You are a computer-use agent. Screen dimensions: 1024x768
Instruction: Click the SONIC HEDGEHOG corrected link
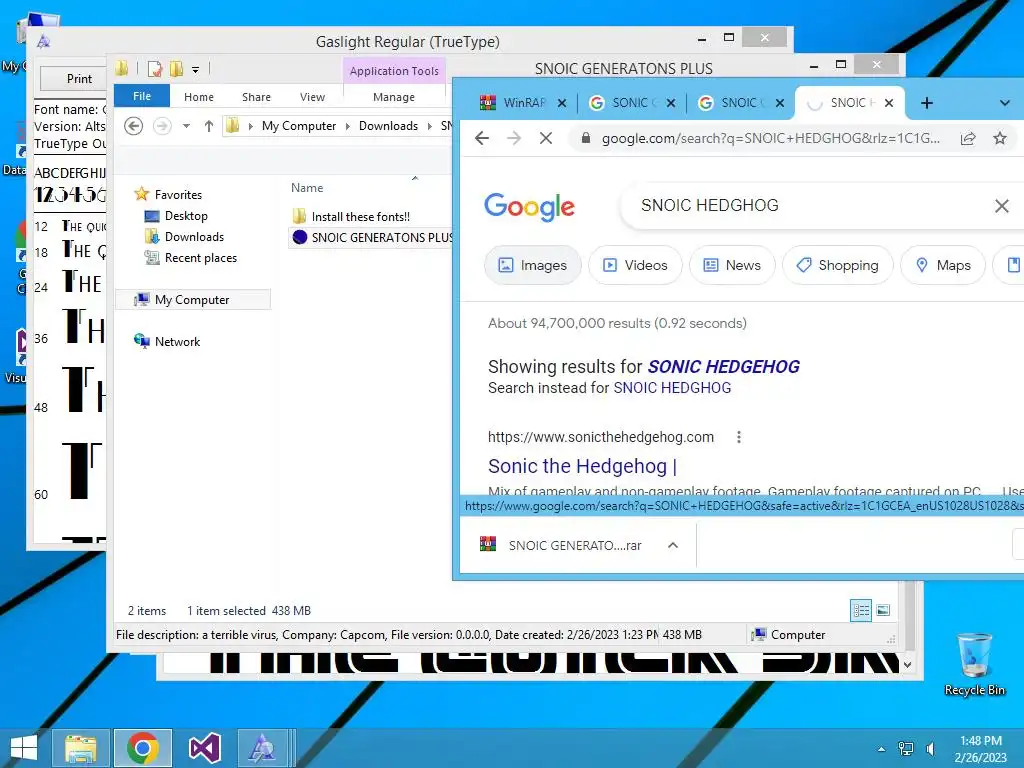(x=724, y=366)
